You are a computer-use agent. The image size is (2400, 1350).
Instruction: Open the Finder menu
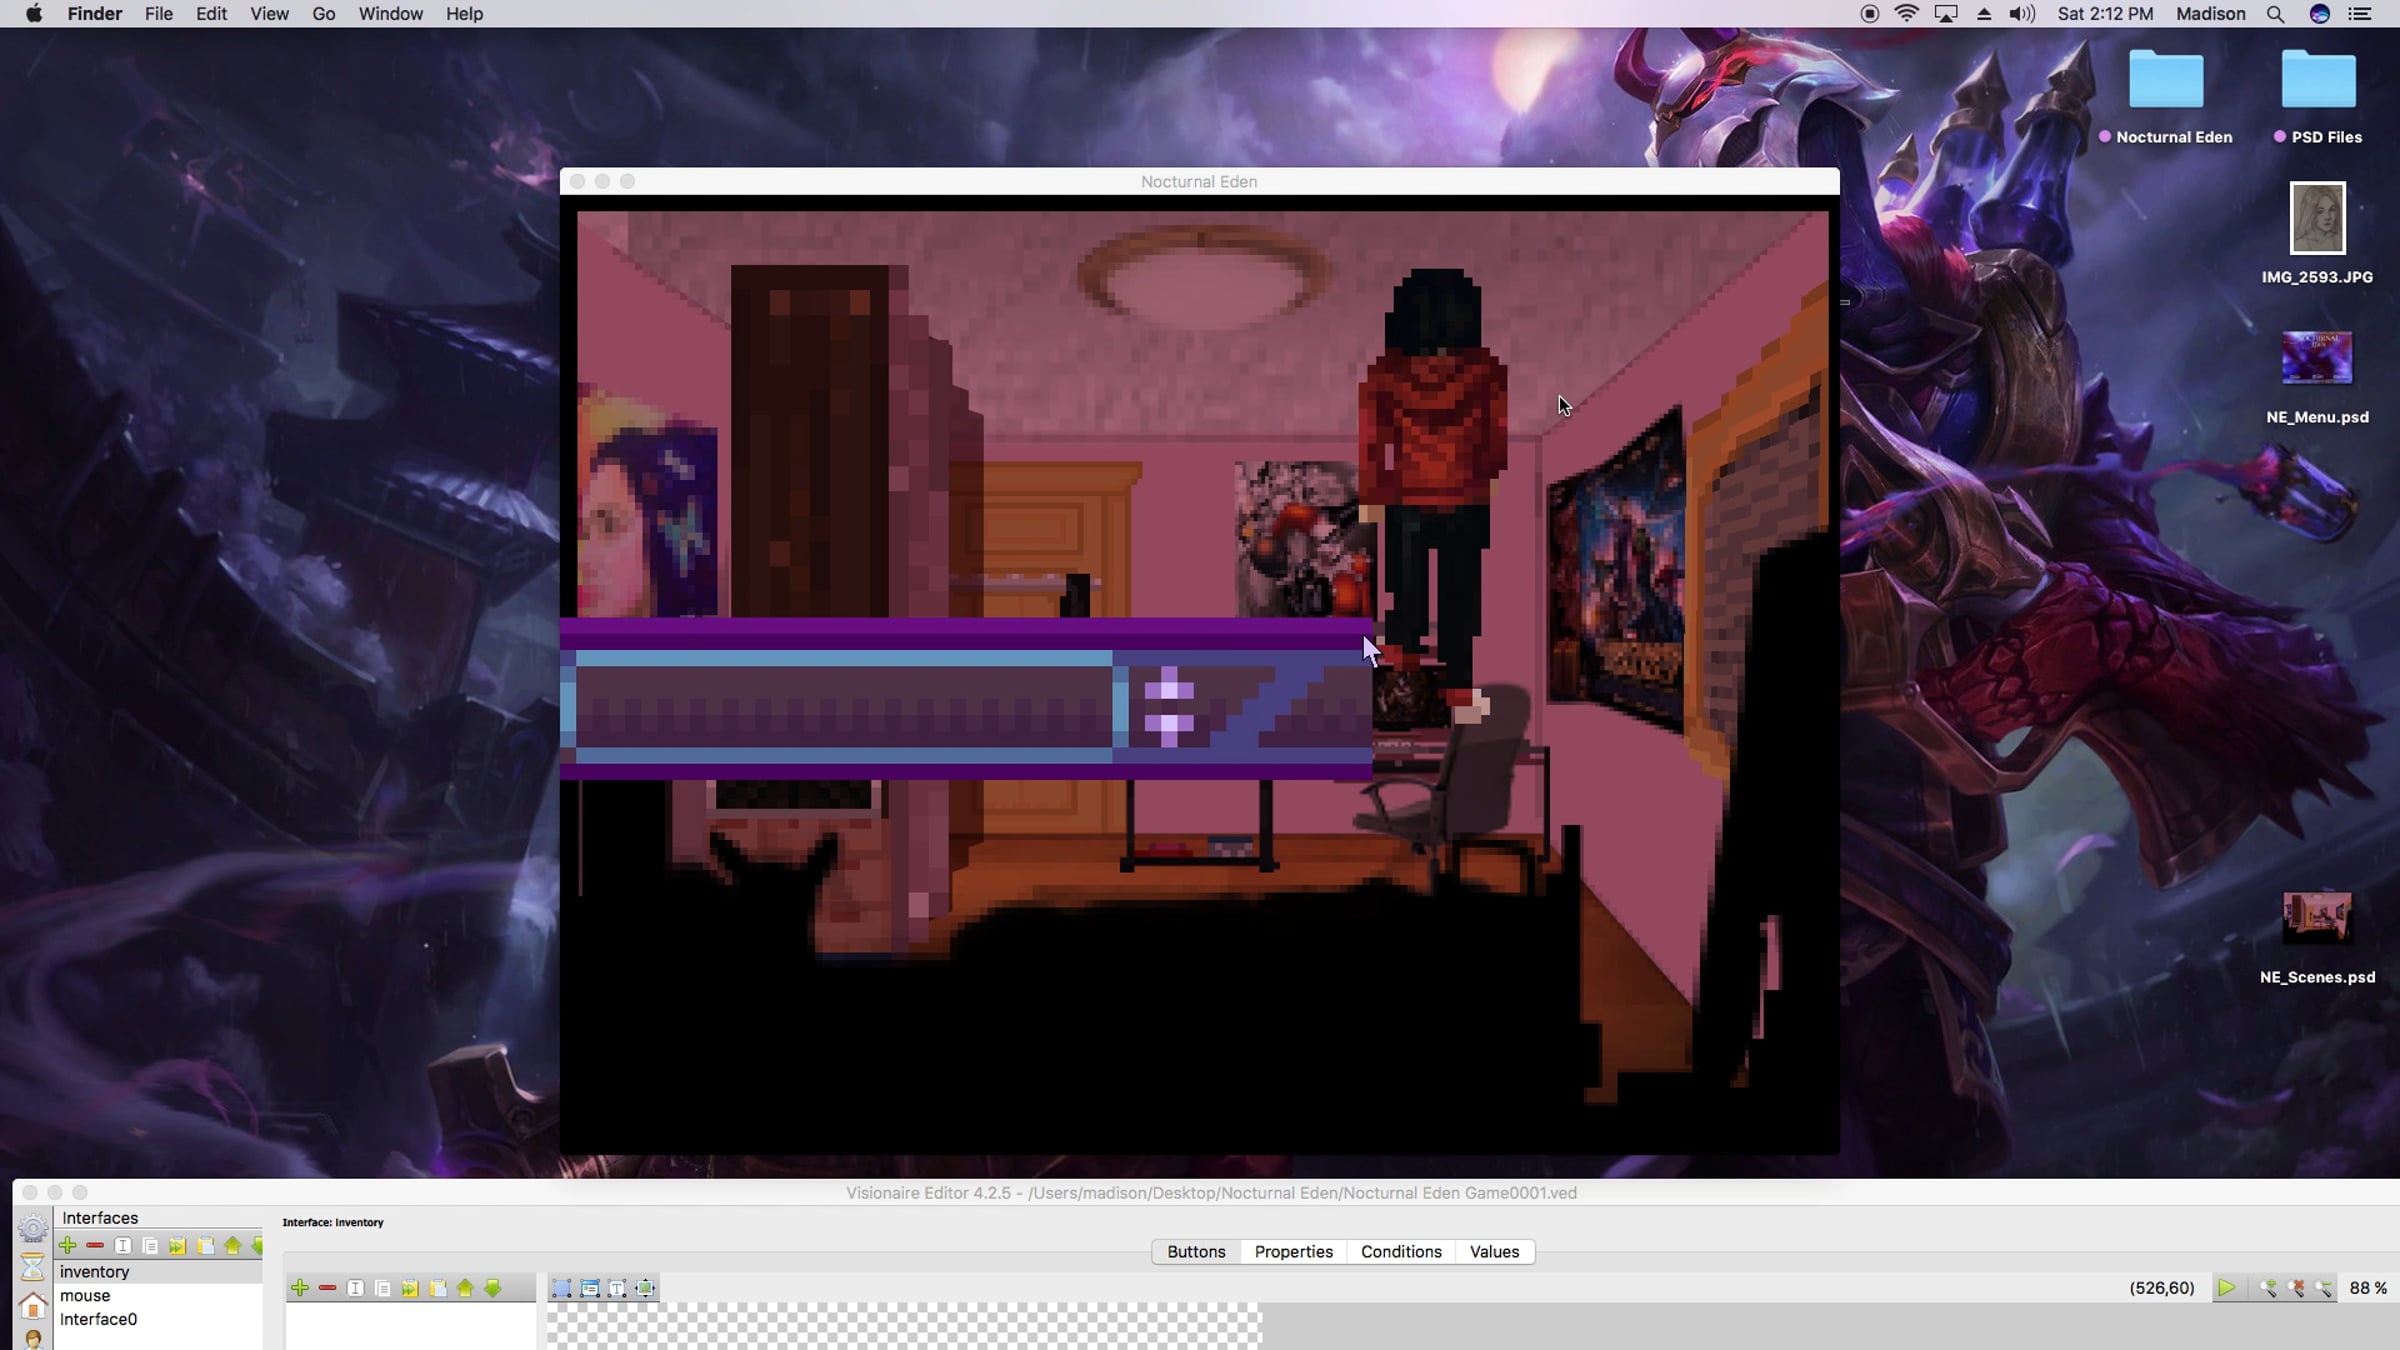95,14
